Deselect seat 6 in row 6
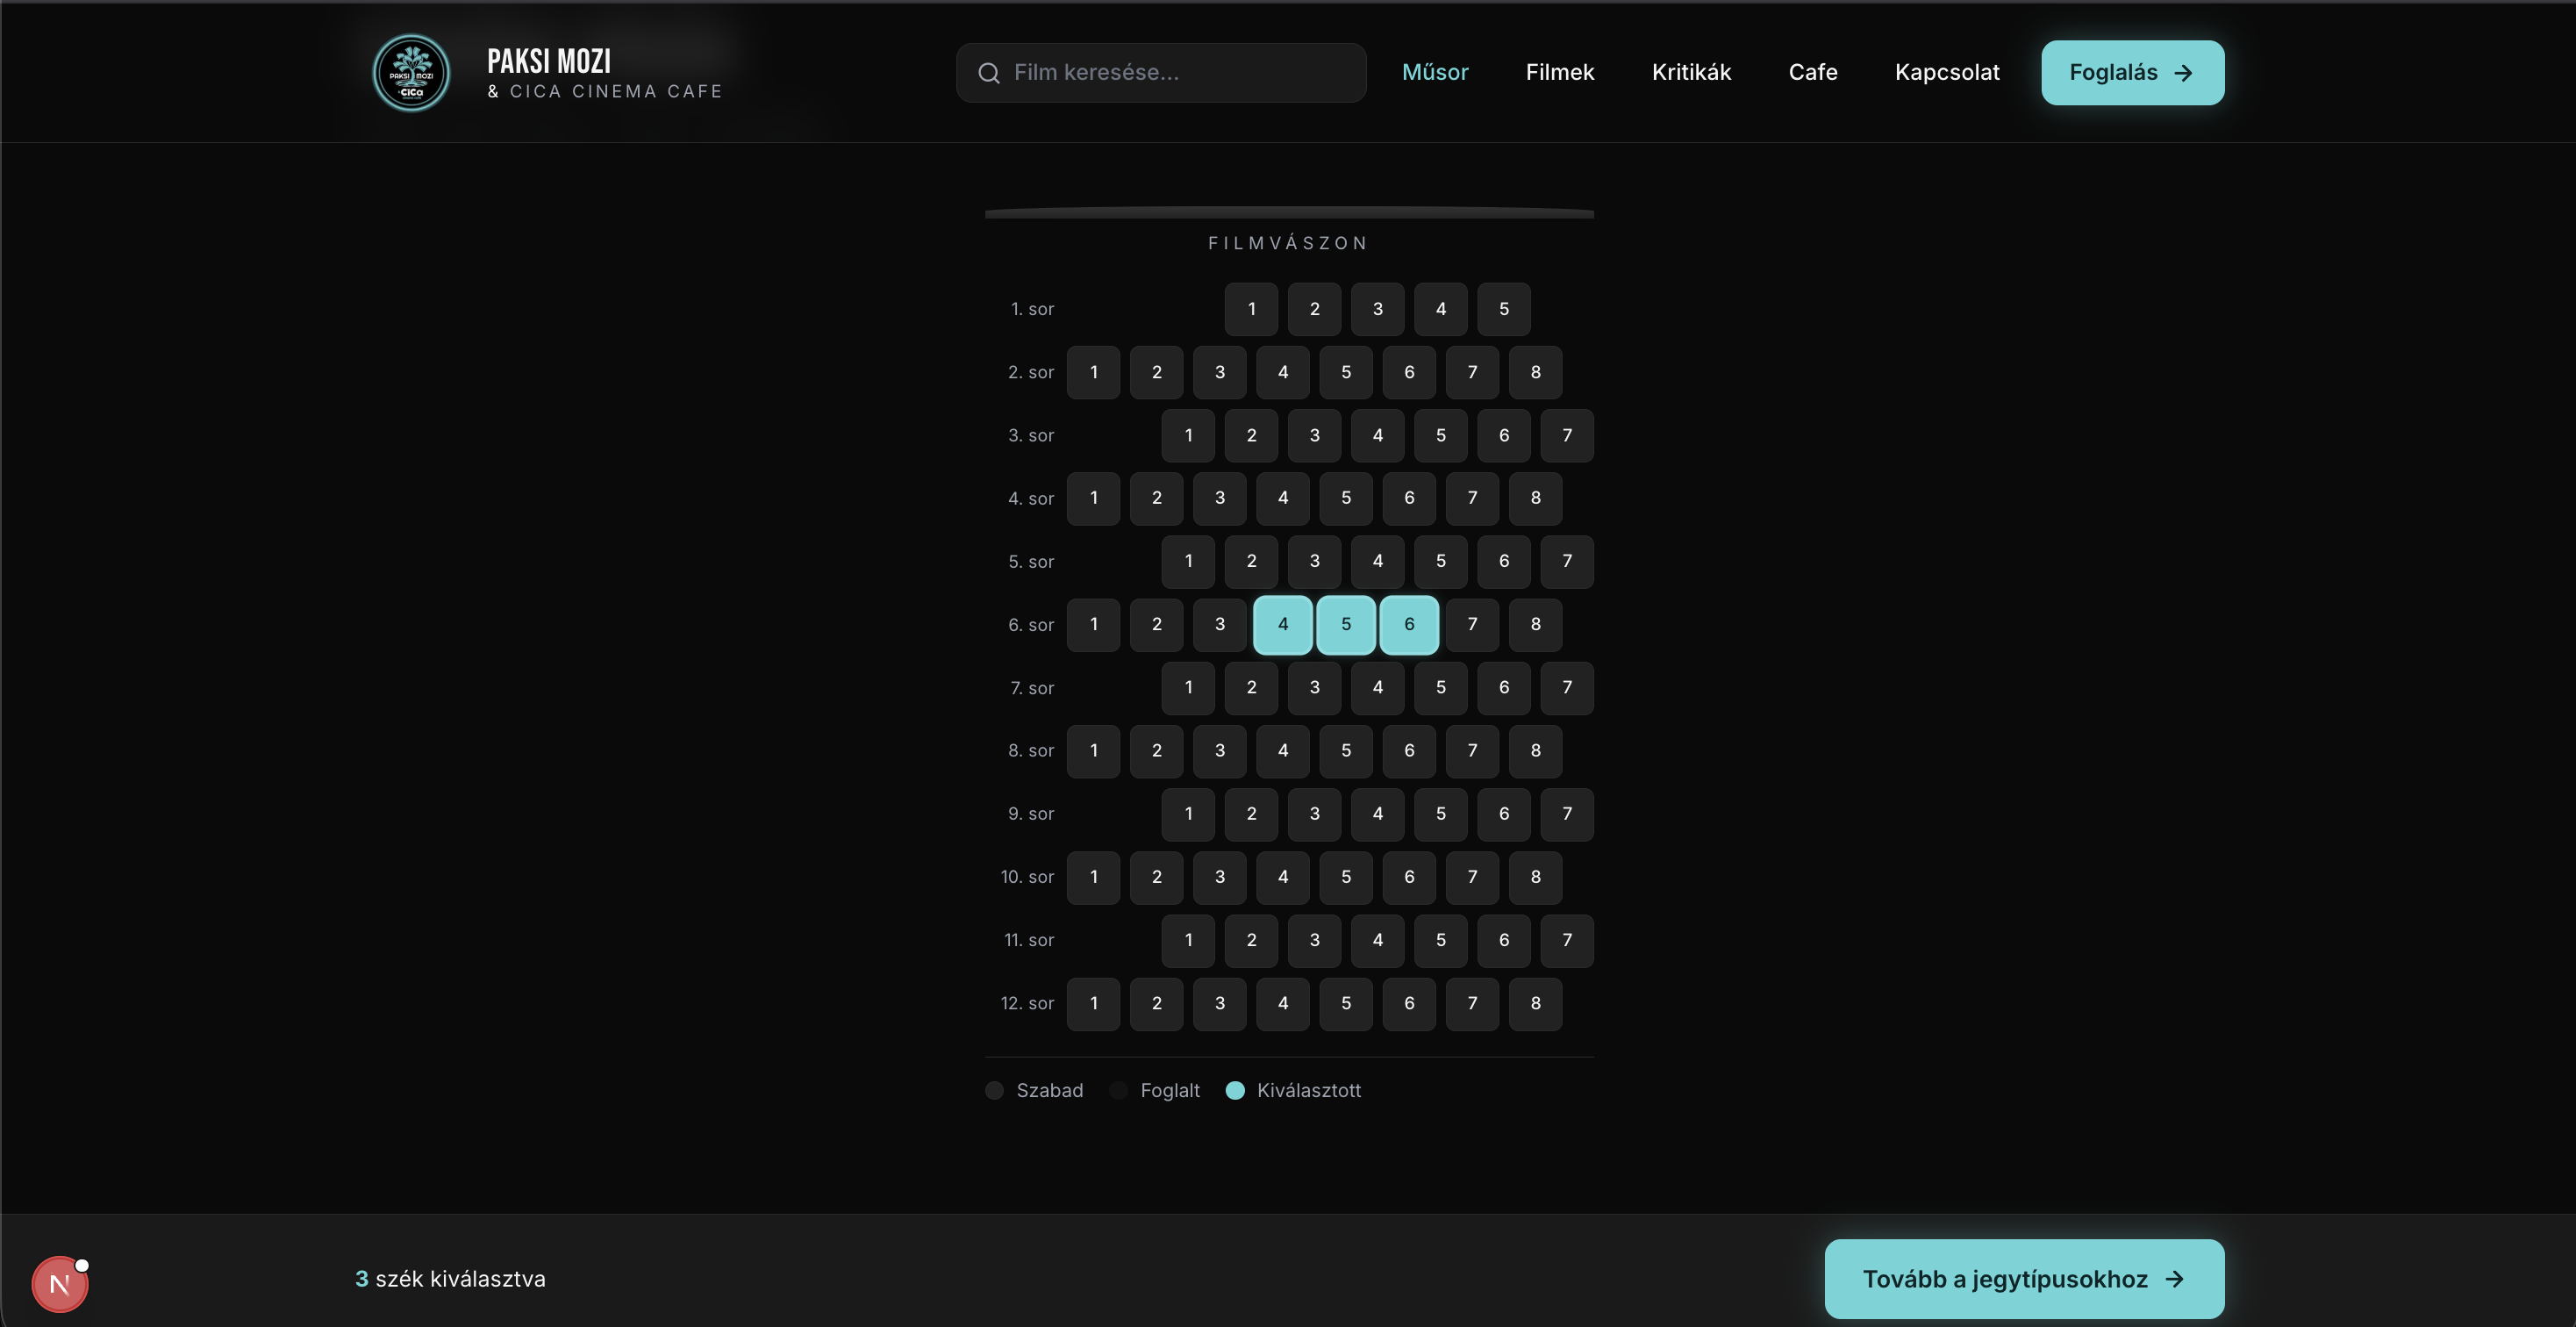 click(x=1409, y=624)
